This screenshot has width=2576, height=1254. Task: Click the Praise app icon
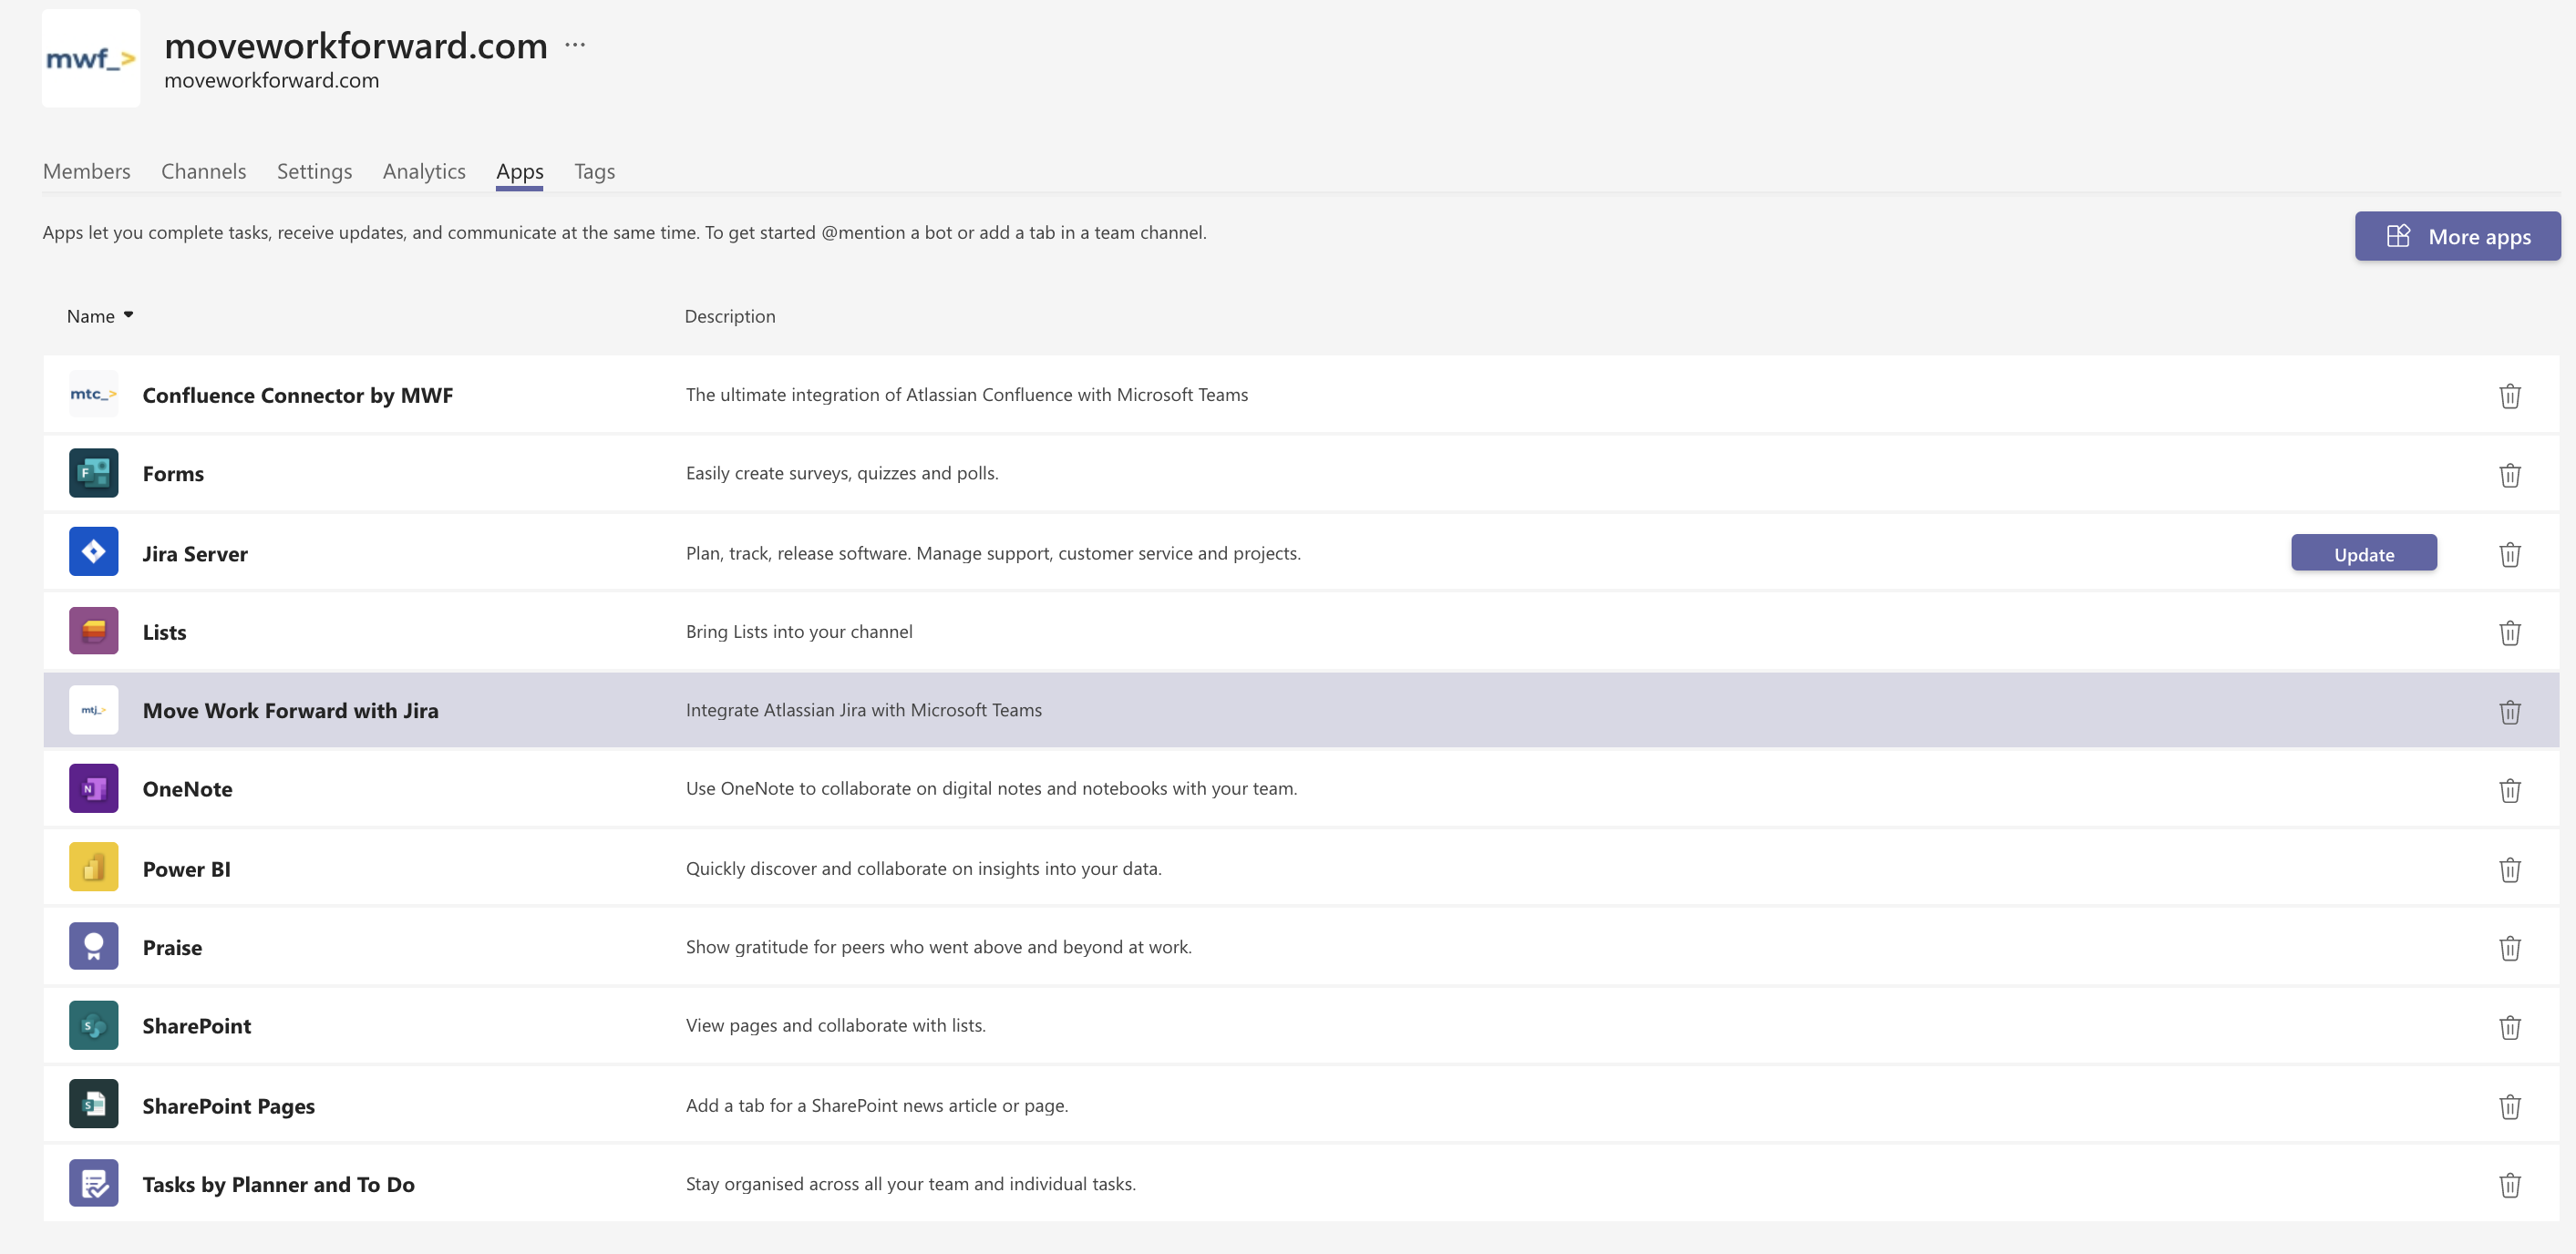click(x=93, y=947)
